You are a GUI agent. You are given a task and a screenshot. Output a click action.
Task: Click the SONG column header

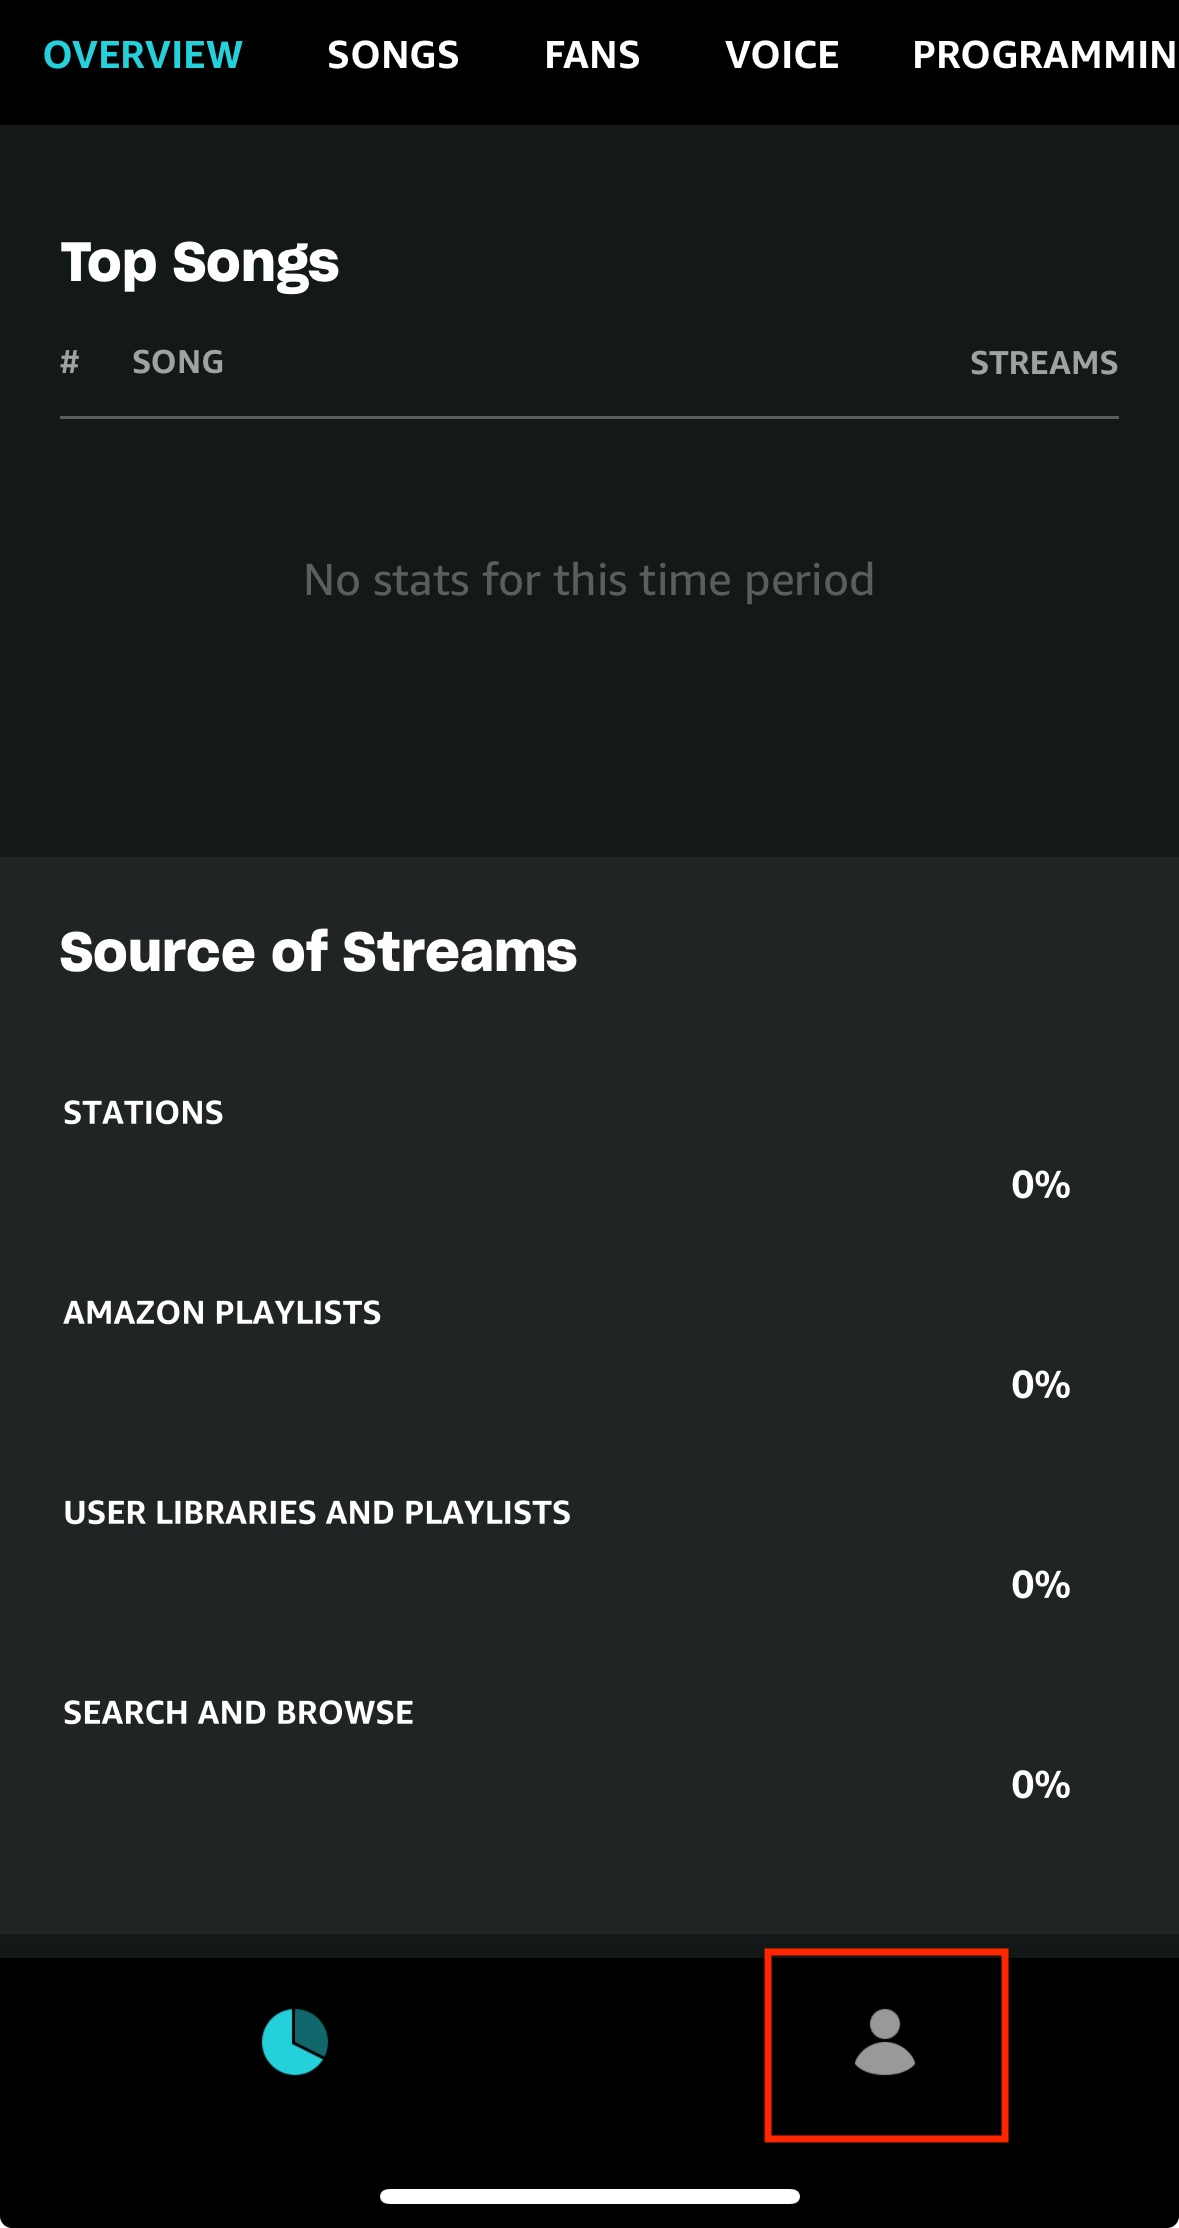[178, 362]
